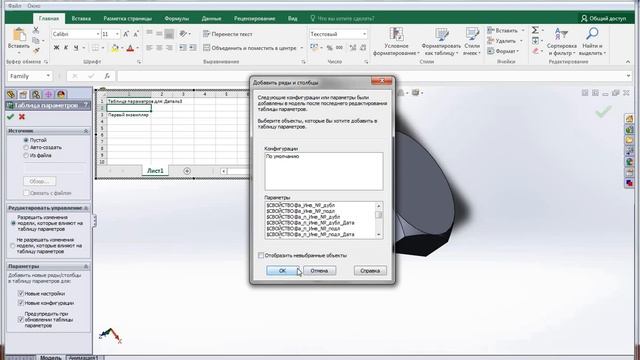The image size is (640, 360).
Task: Click the large green confirmation checkmark in viewport
Action: pyautogui.click(x=603, y=111)
